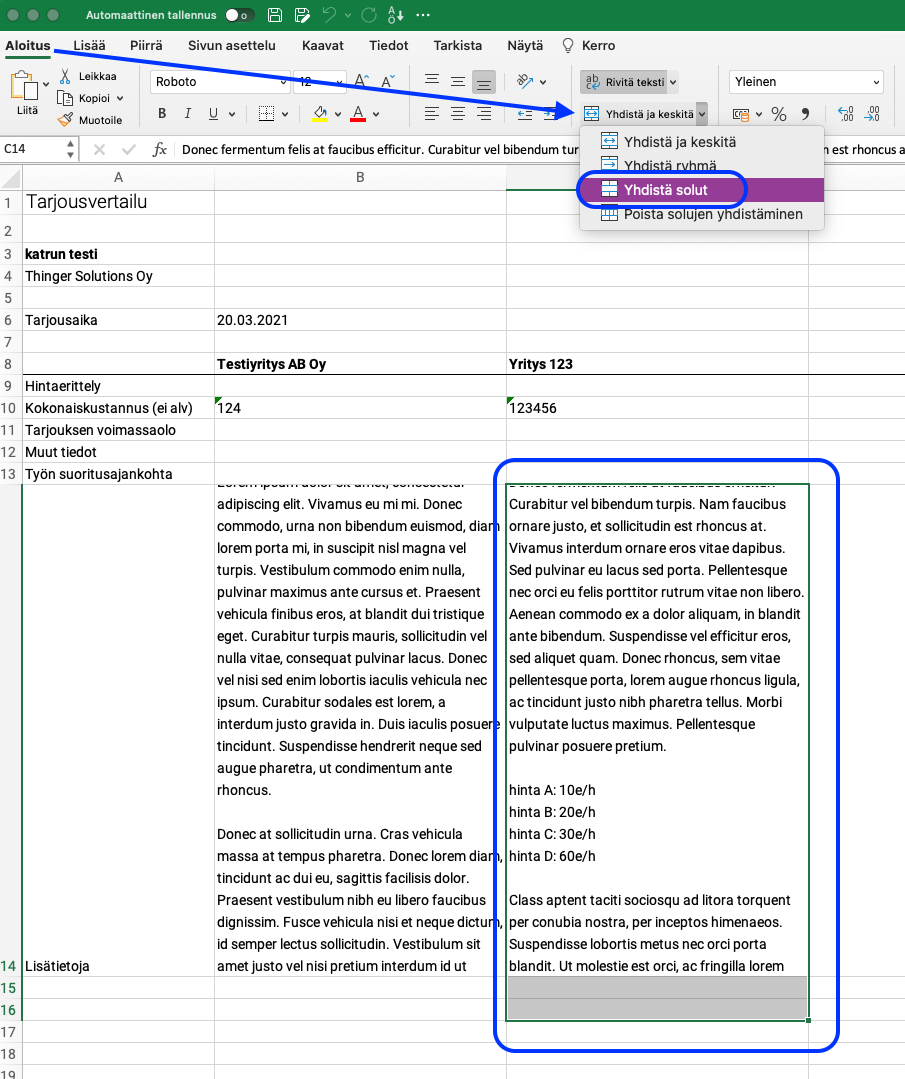Expand font color dropdown arrow
This screenshot has width=905, height=1079.
coord(376,114)
